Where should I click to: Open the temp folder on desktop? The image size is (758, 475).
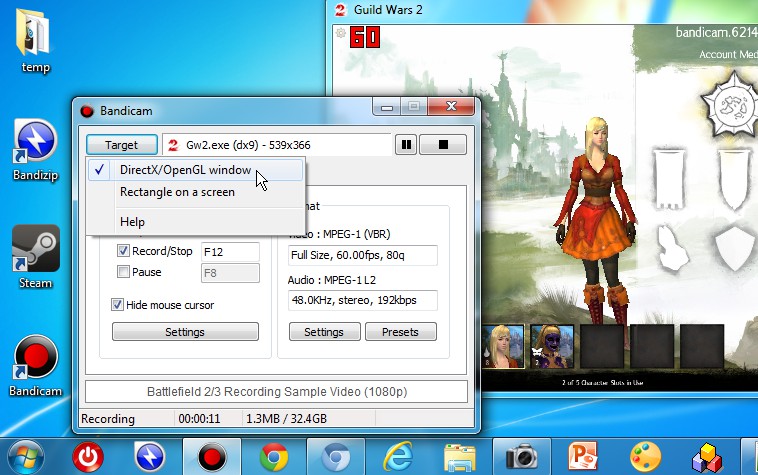[x=35, y=39]
